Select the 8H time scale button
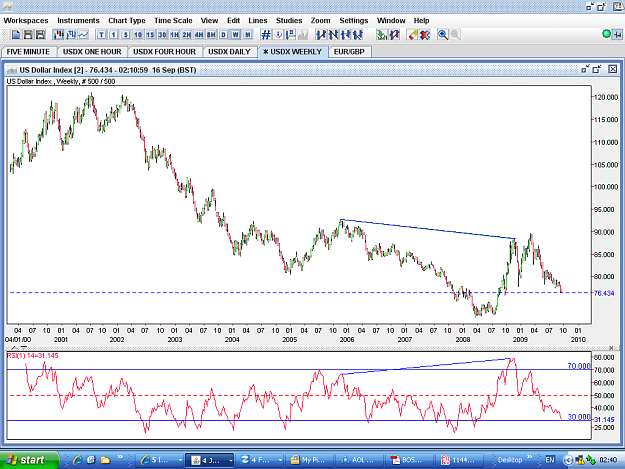The height and width of the screenshot is (469, 625). point(211,35)
